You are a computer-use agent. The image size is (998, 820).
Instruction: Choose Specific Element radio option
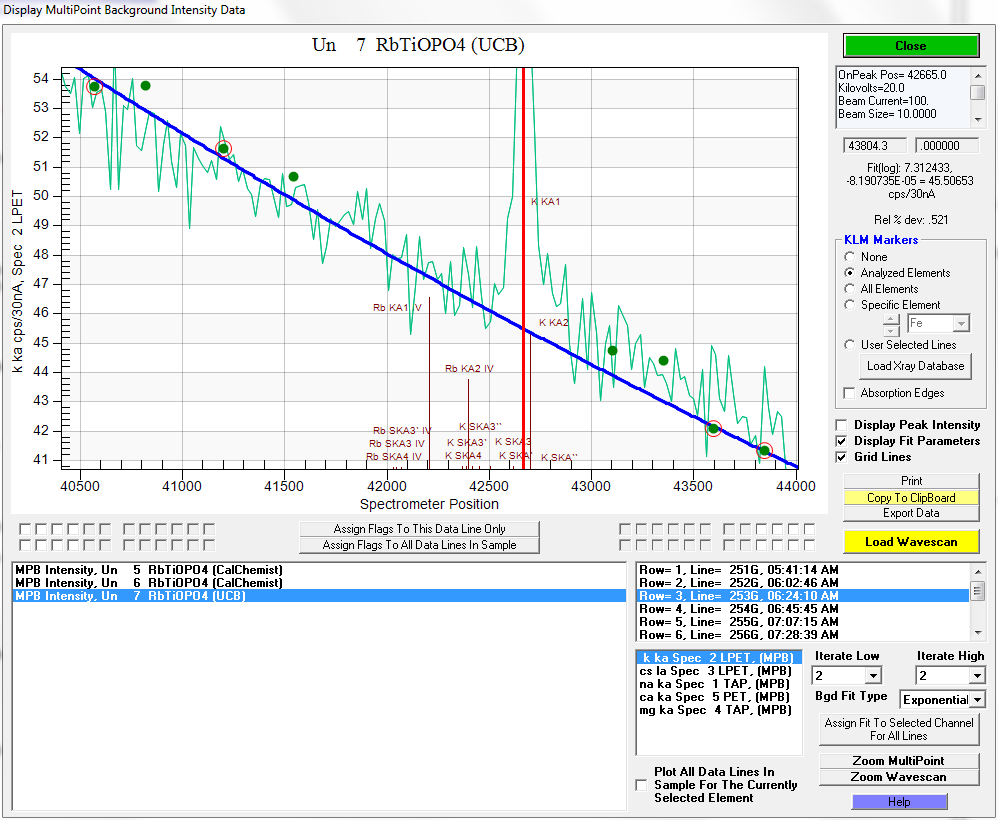coord(850,305)
